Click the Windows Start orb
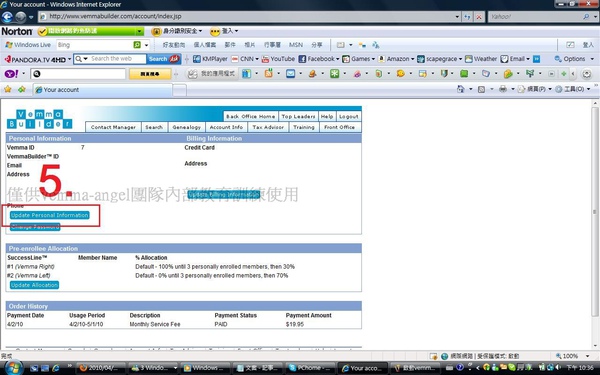 (x=13, y=367)
